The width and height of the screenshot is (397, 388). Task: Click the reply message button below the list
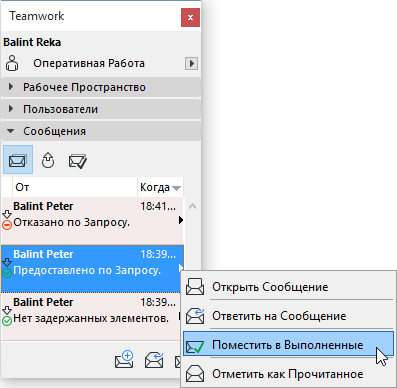(154, 360)
